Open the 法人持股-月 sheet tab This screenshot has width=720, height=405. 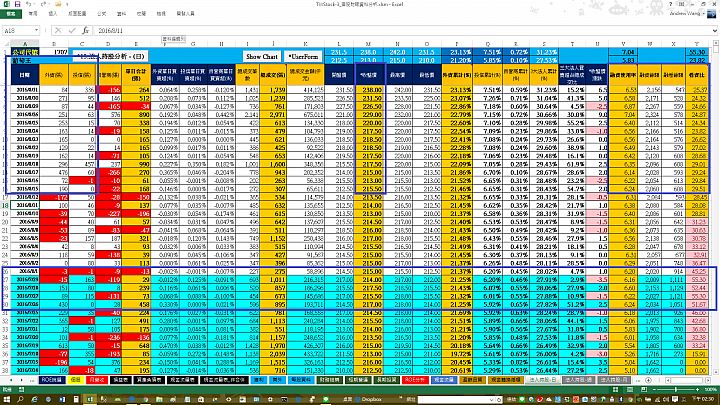point(614,380)
